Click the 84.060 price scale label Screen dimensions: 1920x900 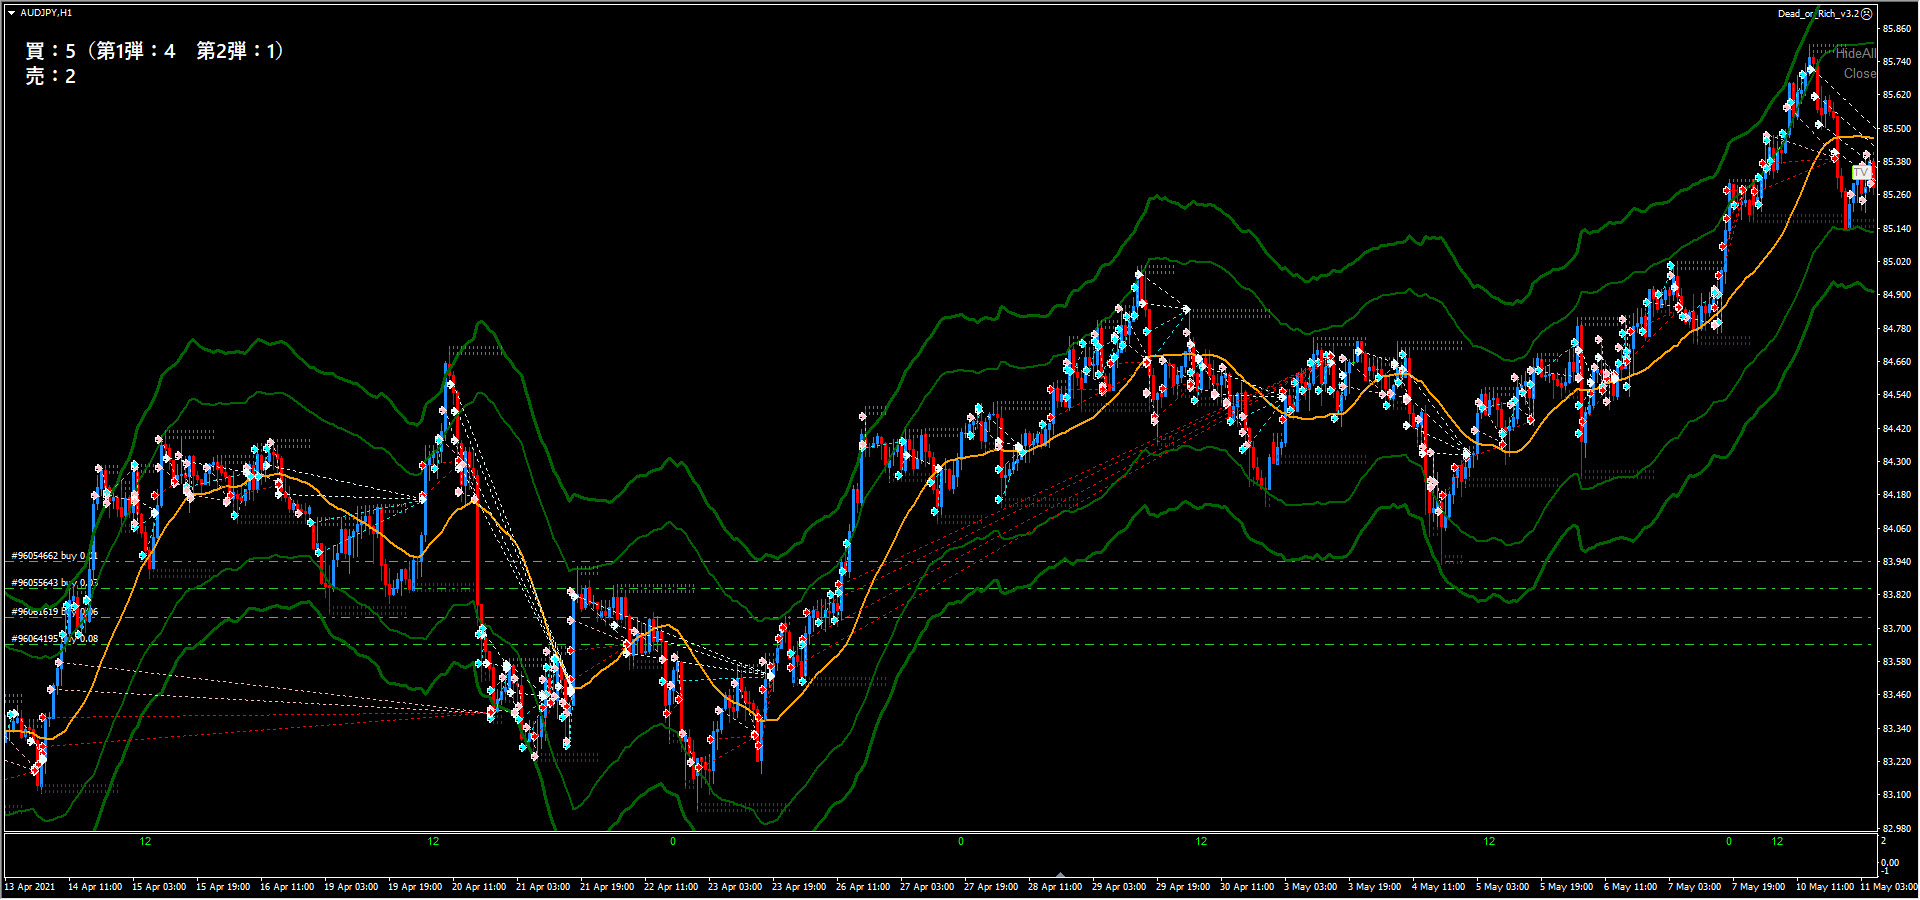pyautogui.click(x=1897, y=529)
